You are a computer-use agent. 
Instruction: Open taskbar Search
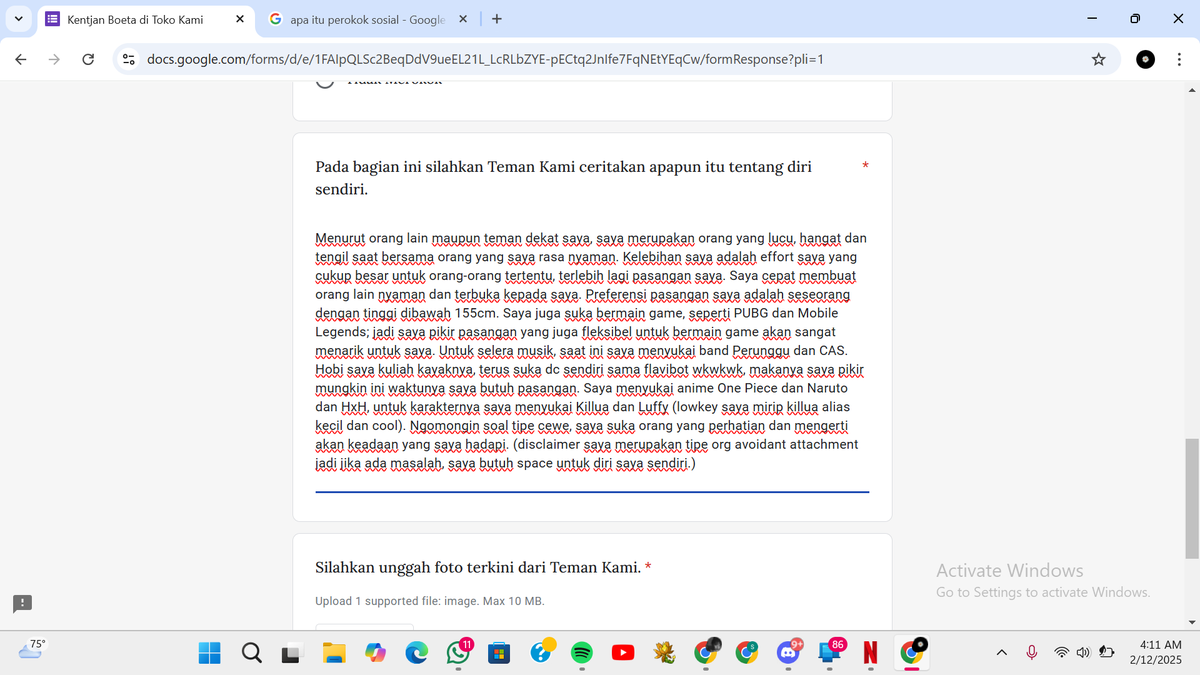(x=251, y=652)
